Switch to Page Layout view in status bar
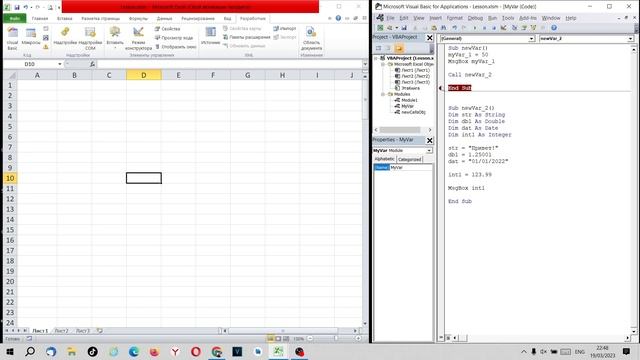Viewport: 640px width, 360px height. click(278, 338)
